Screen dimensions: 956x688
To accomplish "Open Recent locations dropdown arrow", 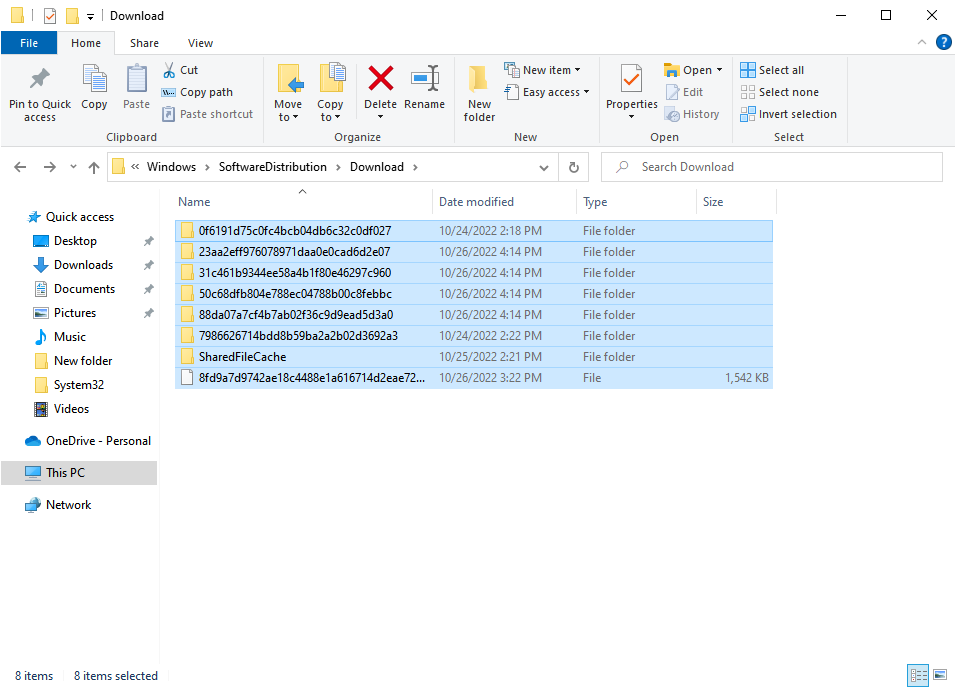I will point(73,167).
